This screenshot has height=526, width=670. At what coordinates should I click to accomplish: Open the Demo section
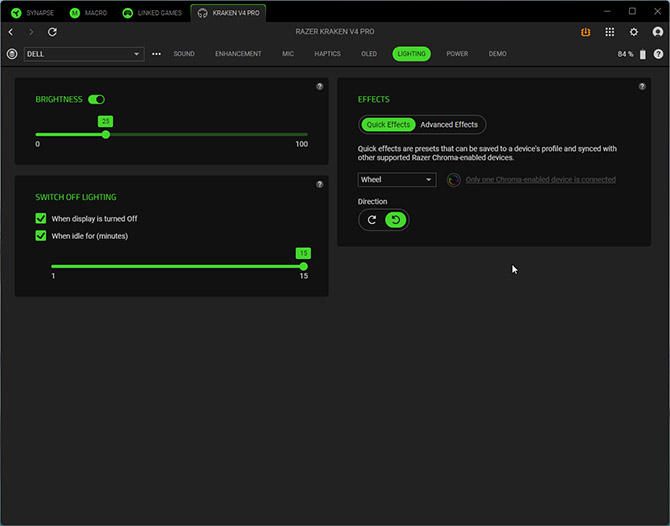(497, 54)
